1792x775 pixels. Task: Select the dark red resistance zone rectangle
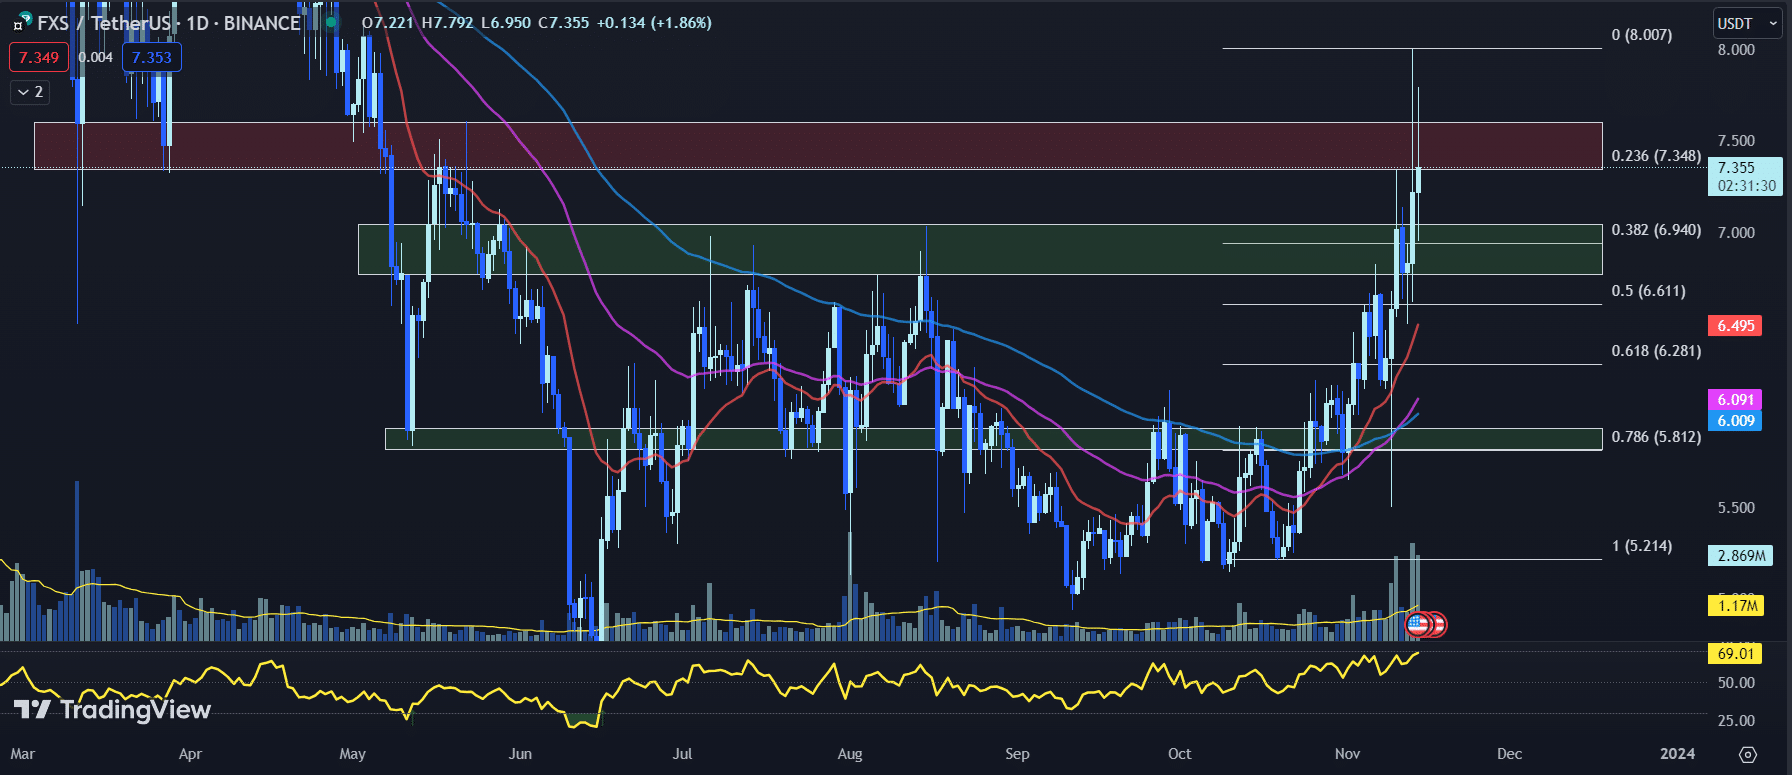point(800,145)
